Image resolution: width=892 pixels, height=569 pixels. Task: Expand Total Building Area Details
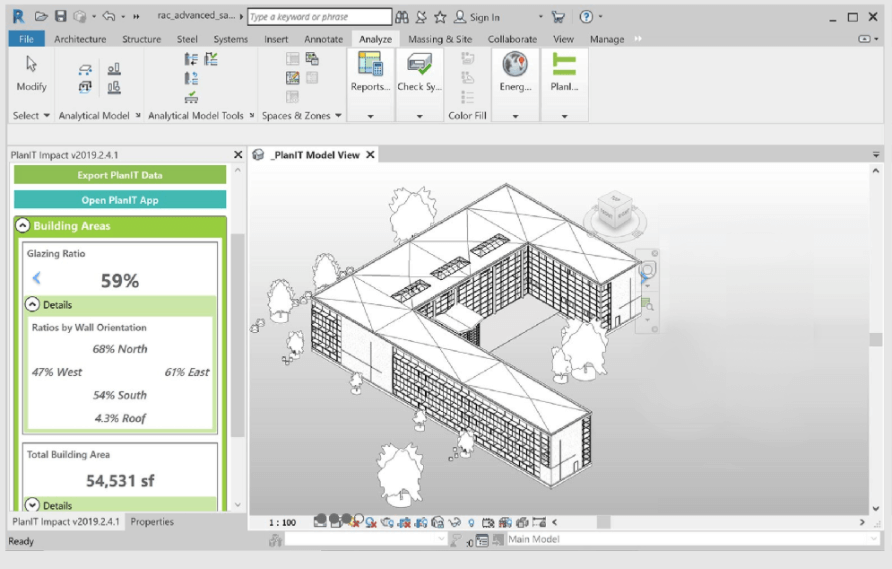(32, 505)
